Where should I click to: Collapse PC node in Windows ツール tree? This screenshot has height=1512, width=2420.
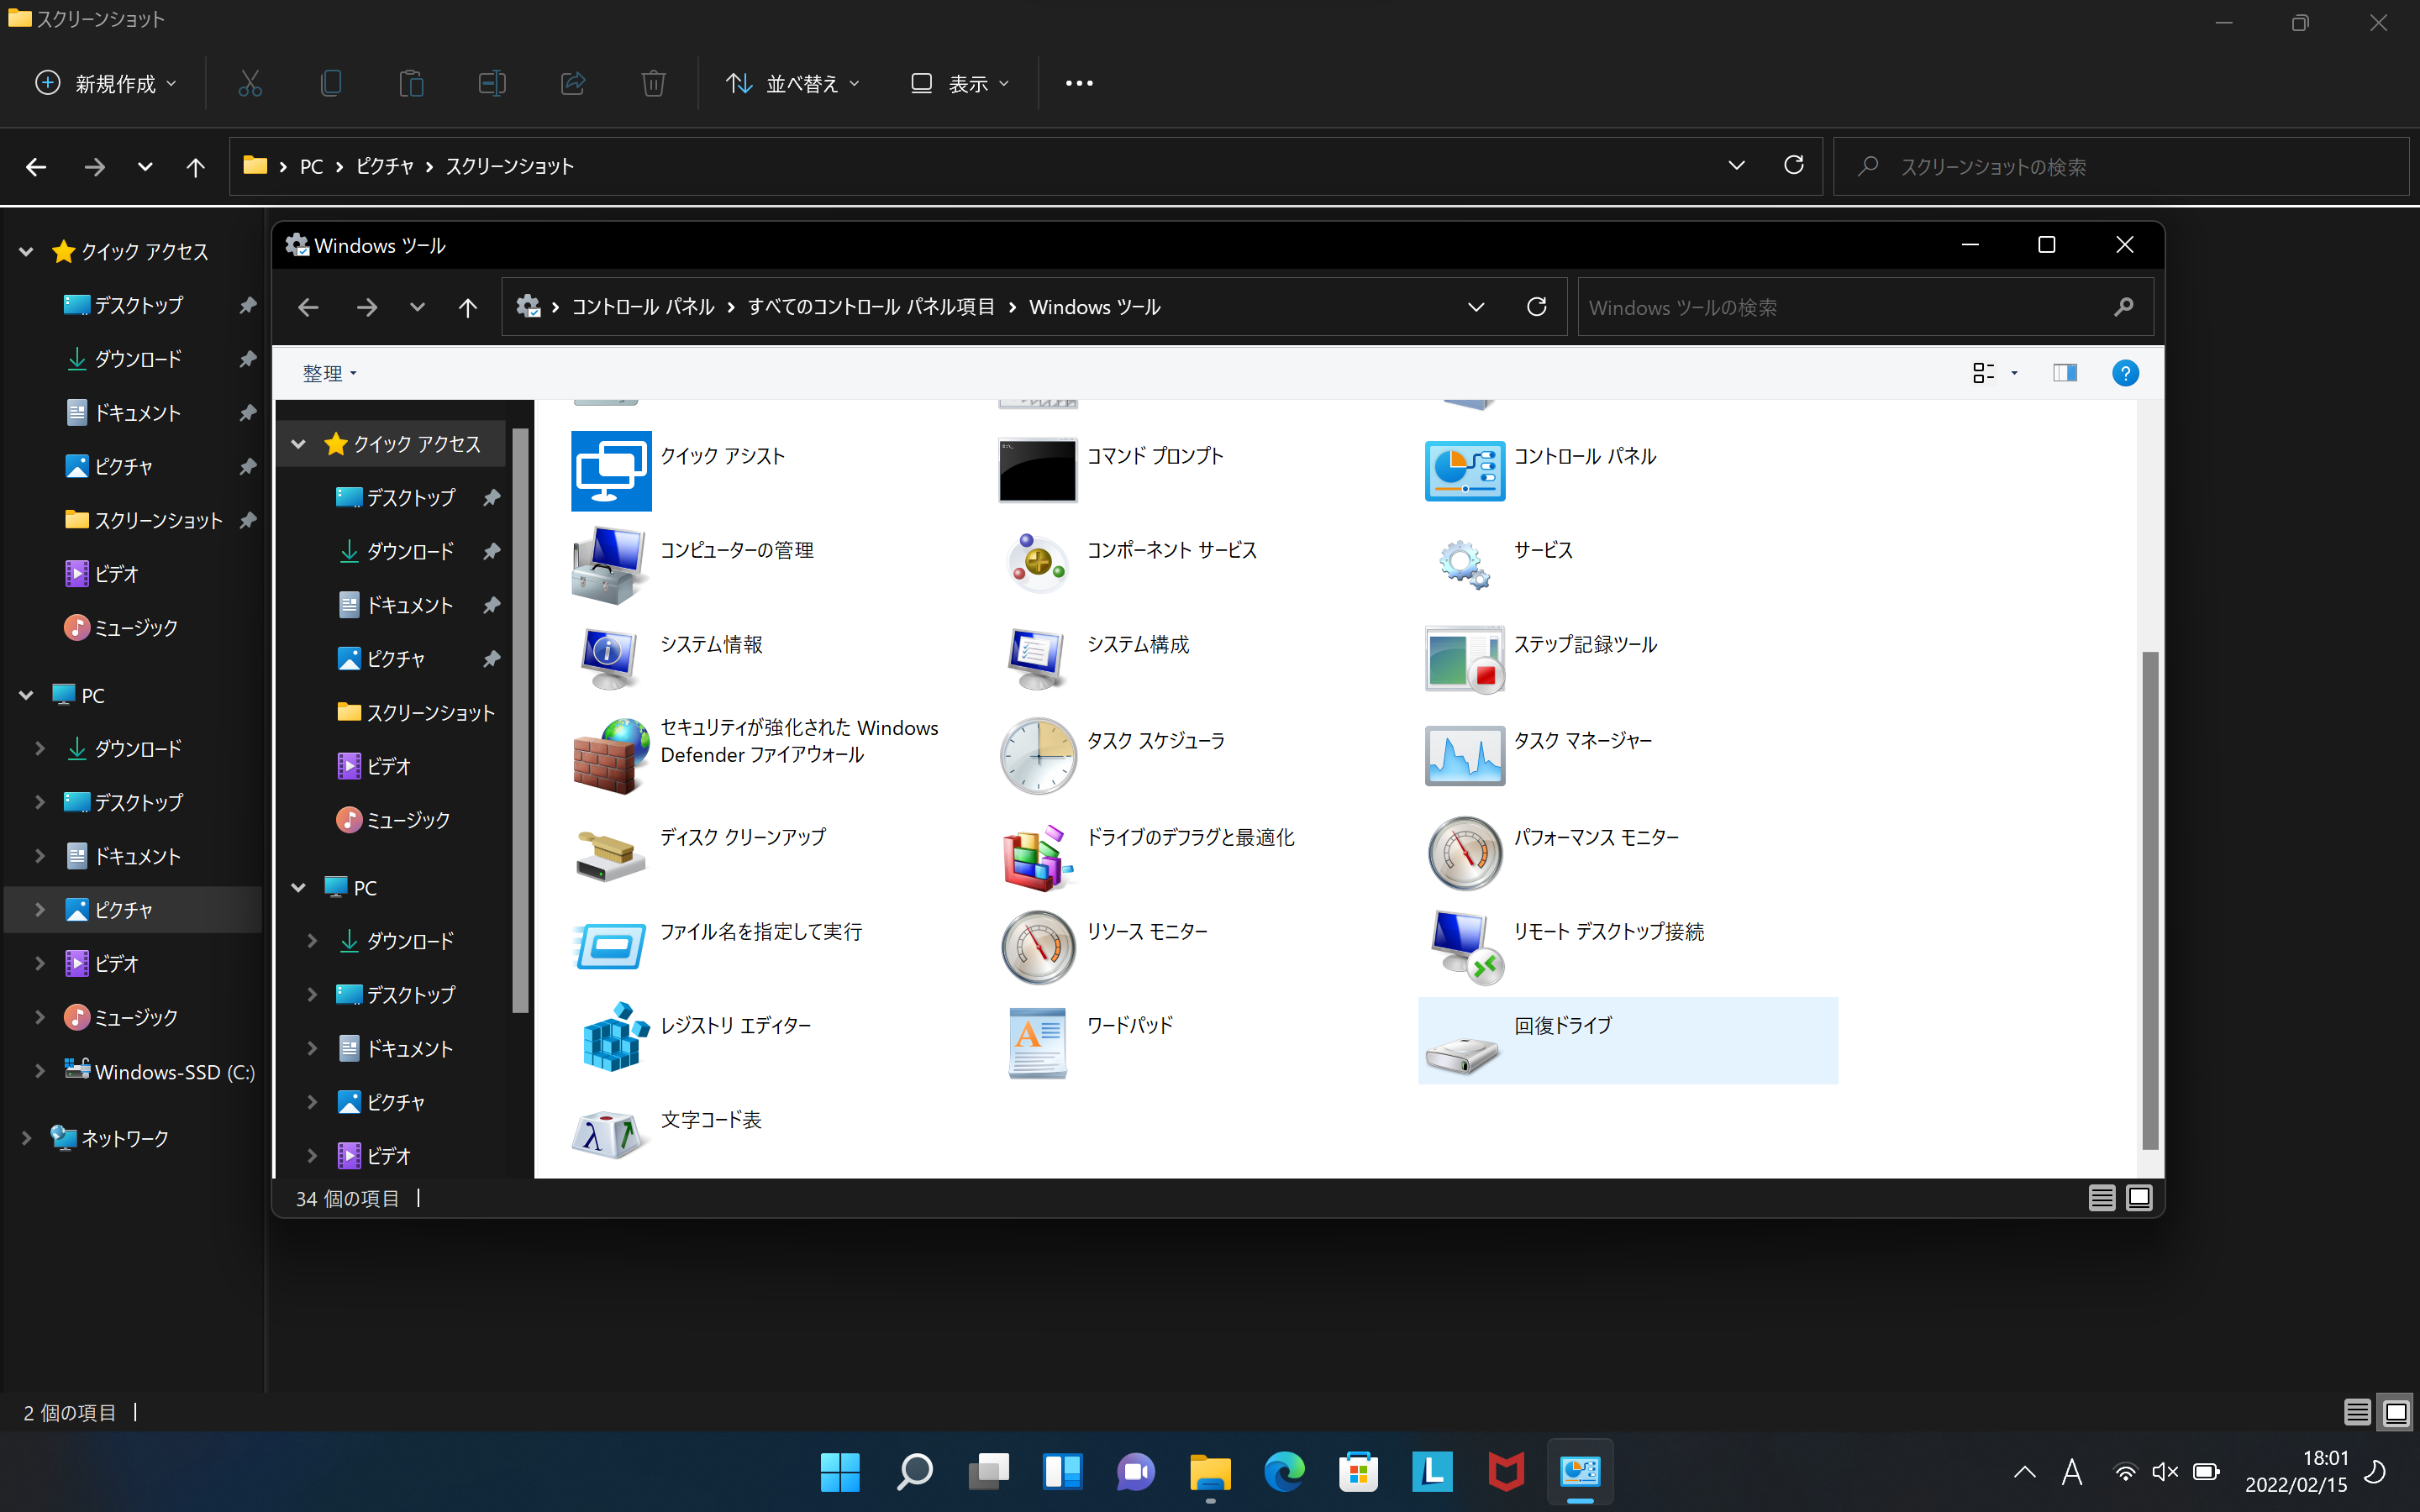tap(299, 888)
